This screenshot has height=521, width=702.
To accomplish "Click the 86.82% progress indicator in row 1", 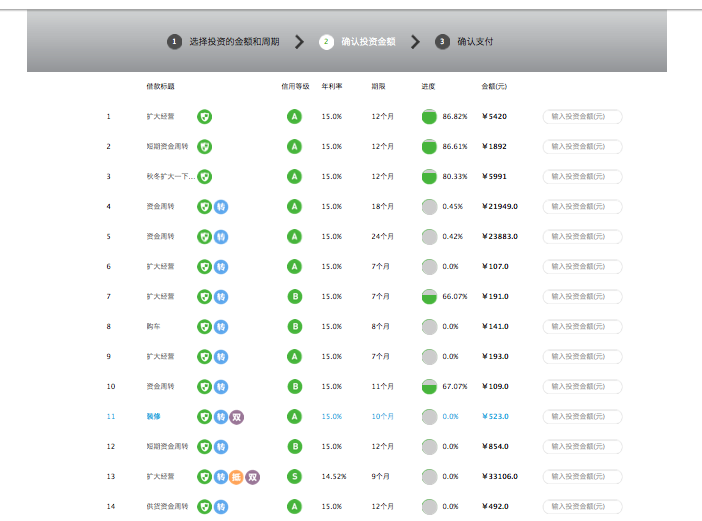I will point(429,117).
